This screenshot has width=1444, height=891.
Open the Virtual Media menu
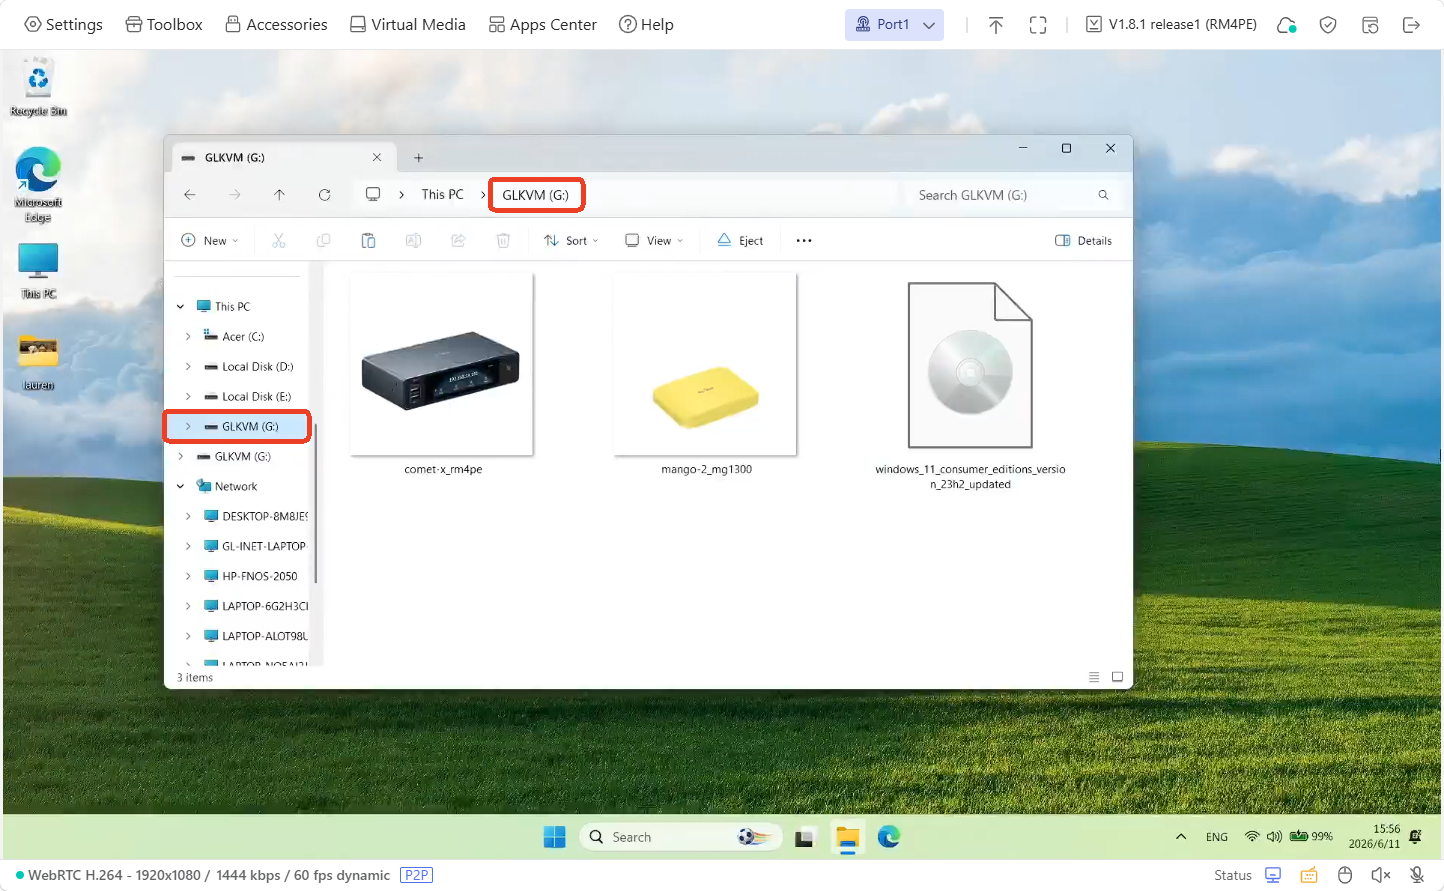point(407,24)
